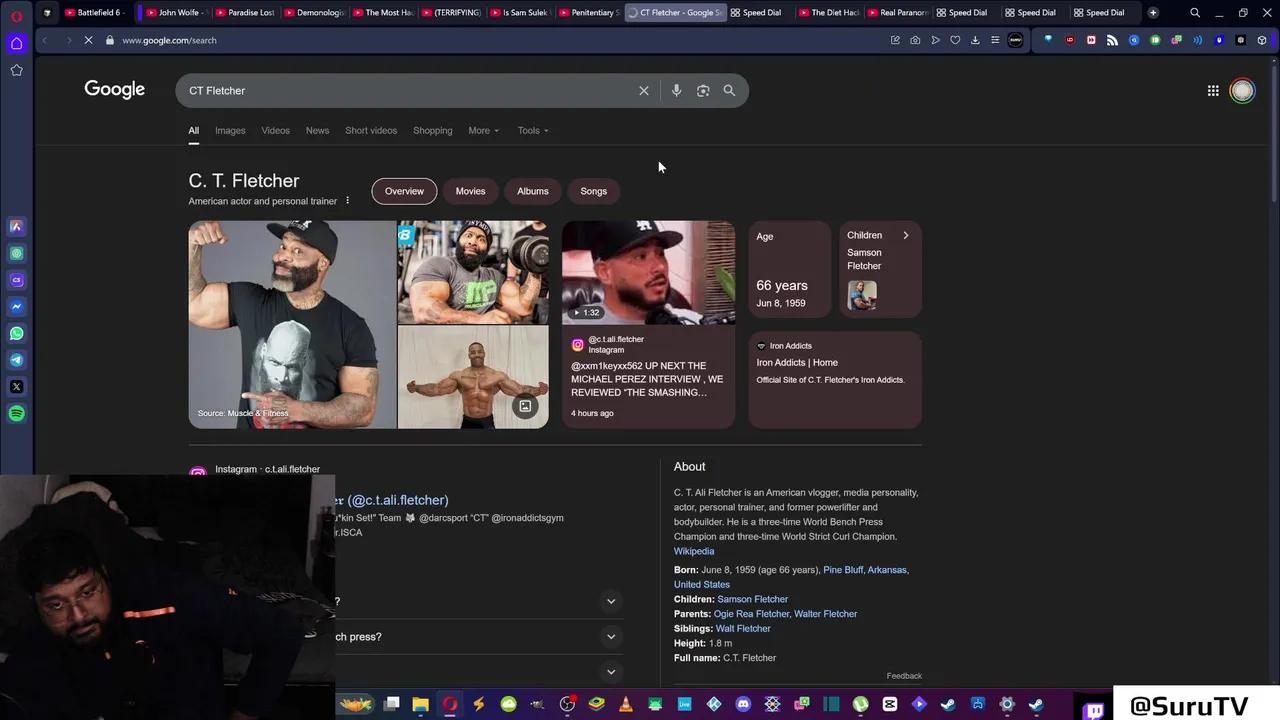Viewport: 1280px width, 720px height.
Task: Switch to Shopping results tab
Action: pyautogui.click(x=433, y=130)
